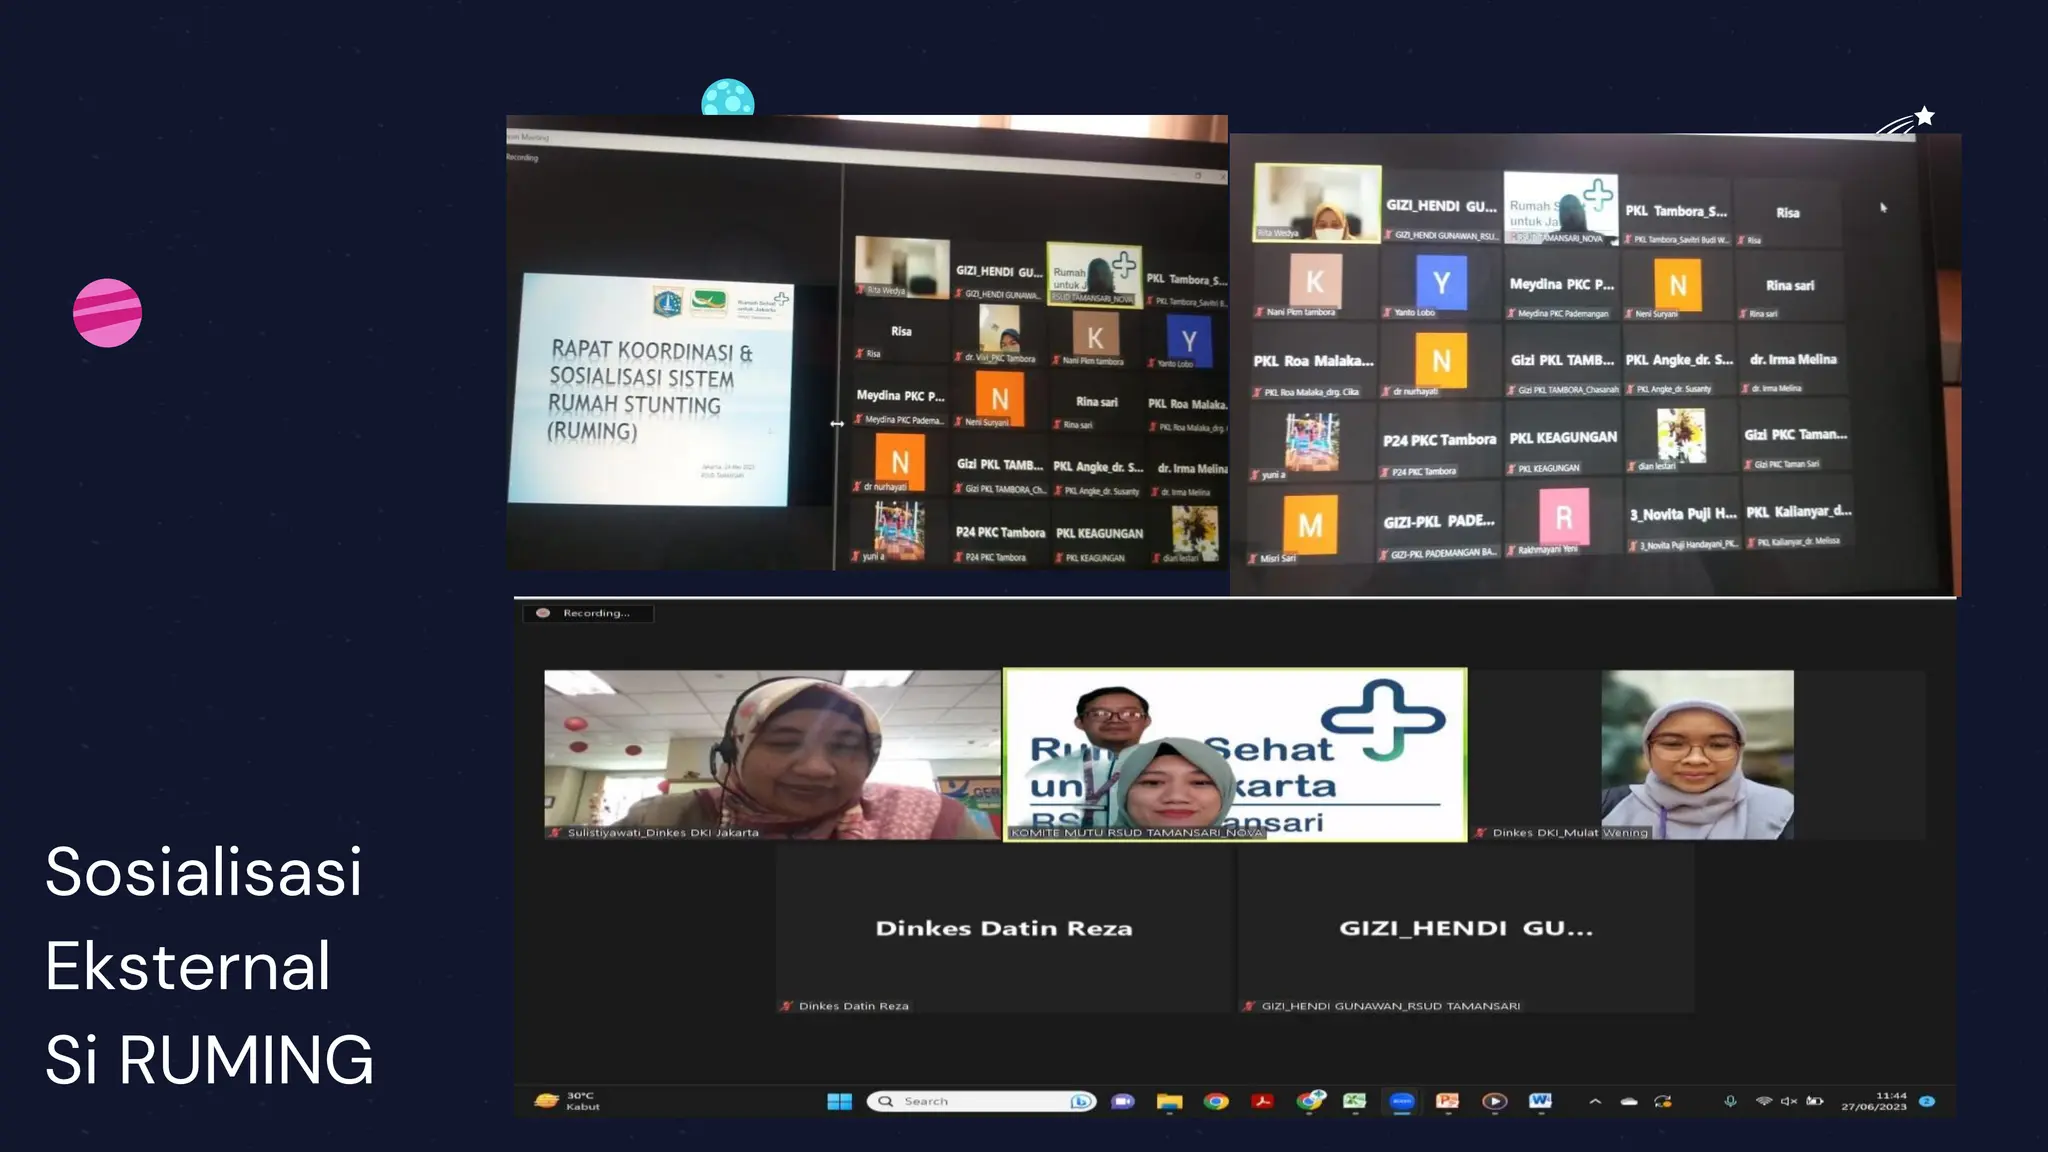This screenshot has height=1152, width=2048.
Task: Open the Microsoft Teams chat taskbar icon
Action: pos(1123,1101)
